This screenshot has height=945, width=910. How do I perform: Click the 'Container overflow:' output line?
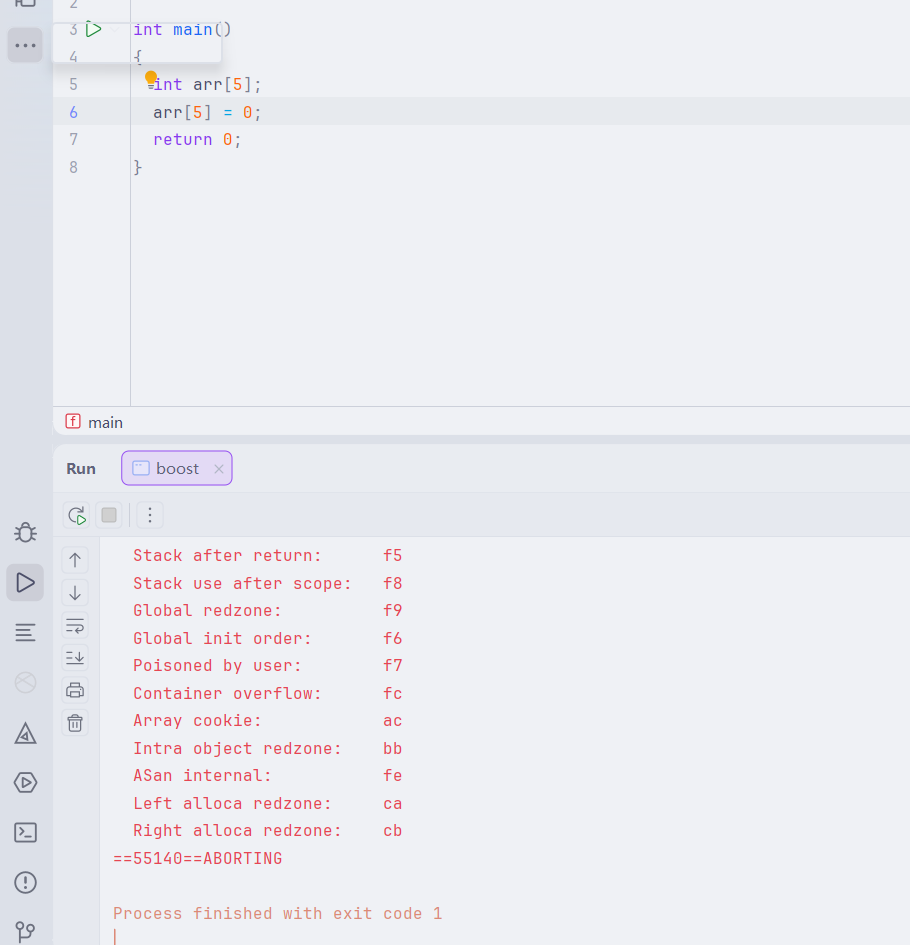268,693
